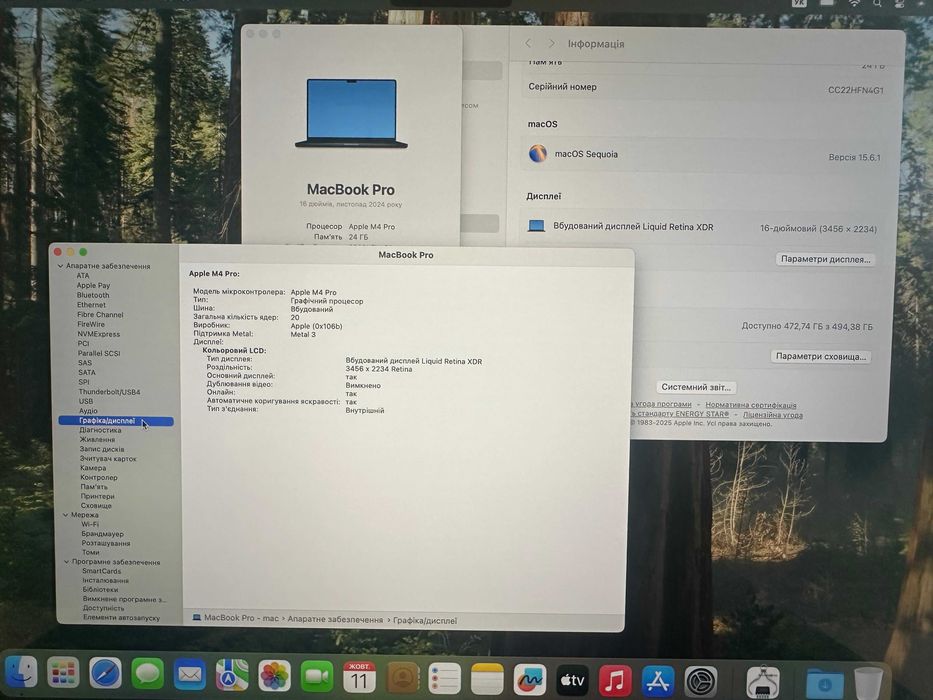Open App Store in the Dock
933x700 pixels.
pyautogui.click(x=658, y=681)
